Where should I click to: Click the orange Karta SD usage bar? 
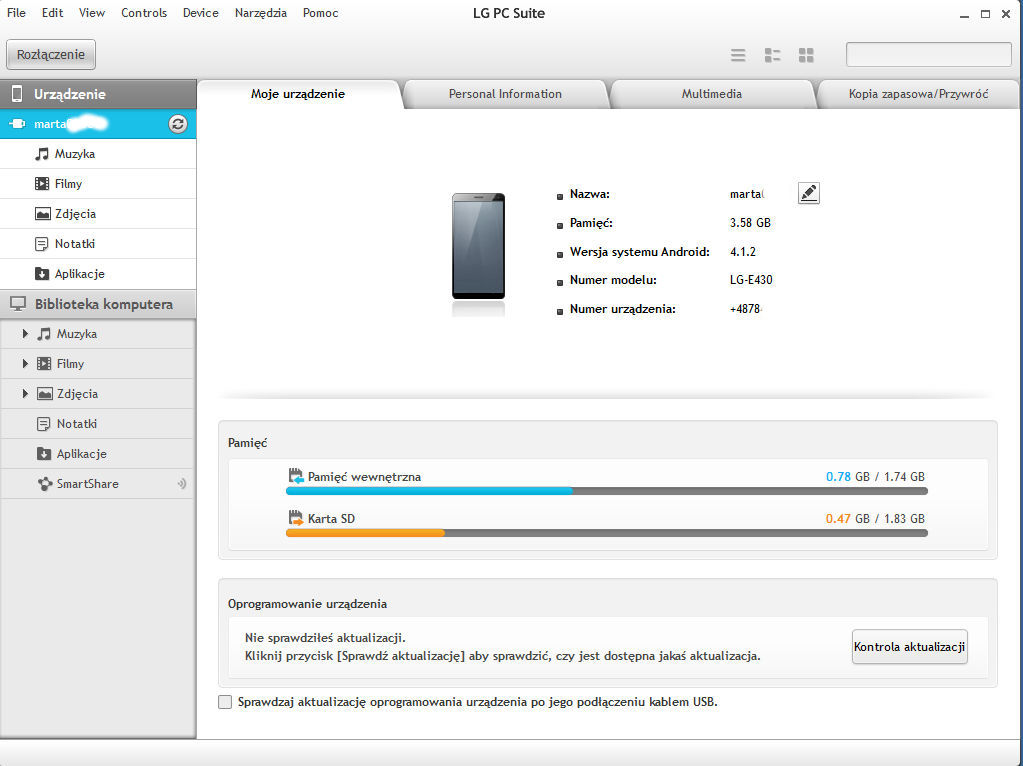pos(365,533)
